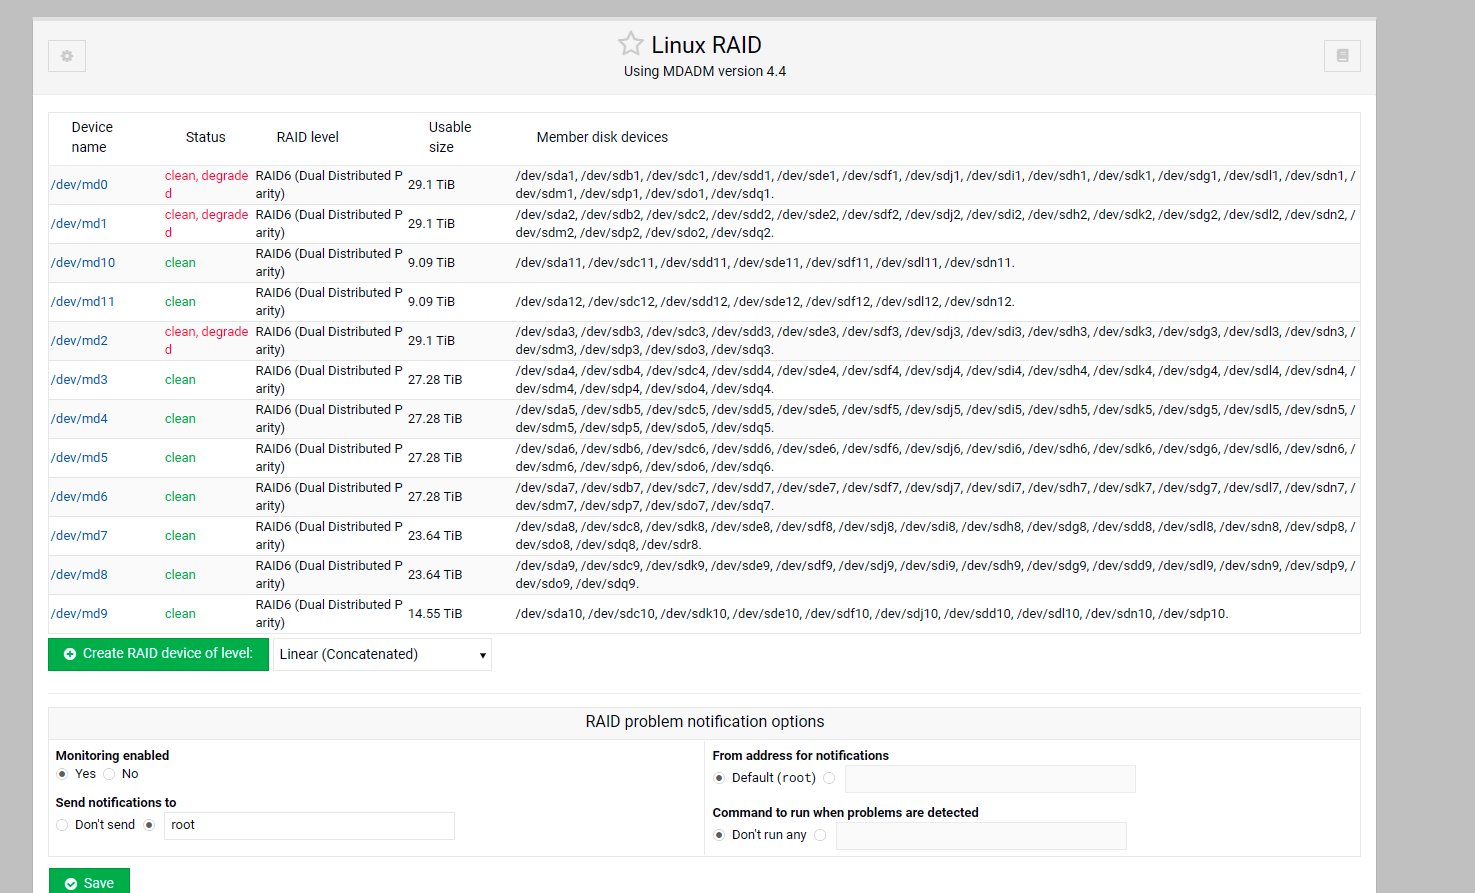
Task: Open RAID device /dev/md0
Action: 79,185
